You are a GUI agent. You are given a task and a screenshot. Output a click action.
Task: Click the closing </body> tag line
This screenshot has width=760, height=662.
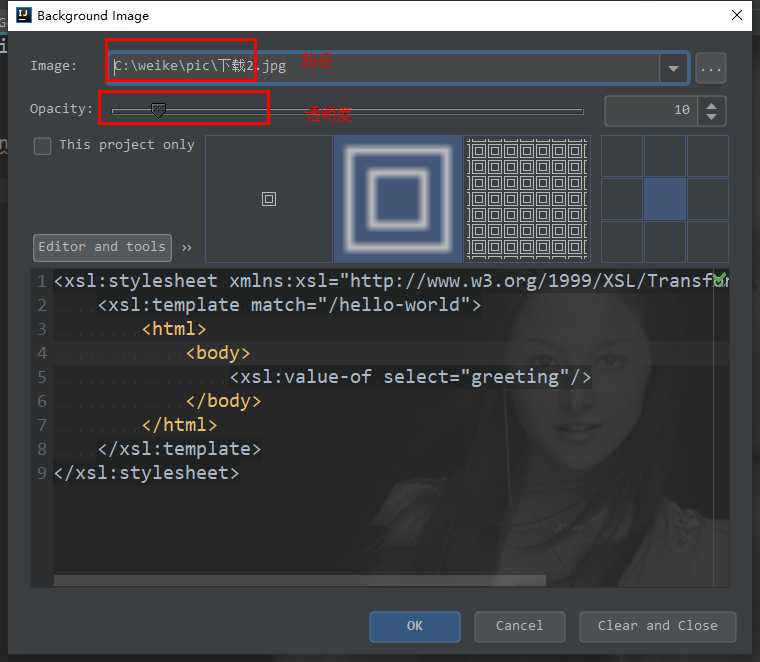(223, 401)
